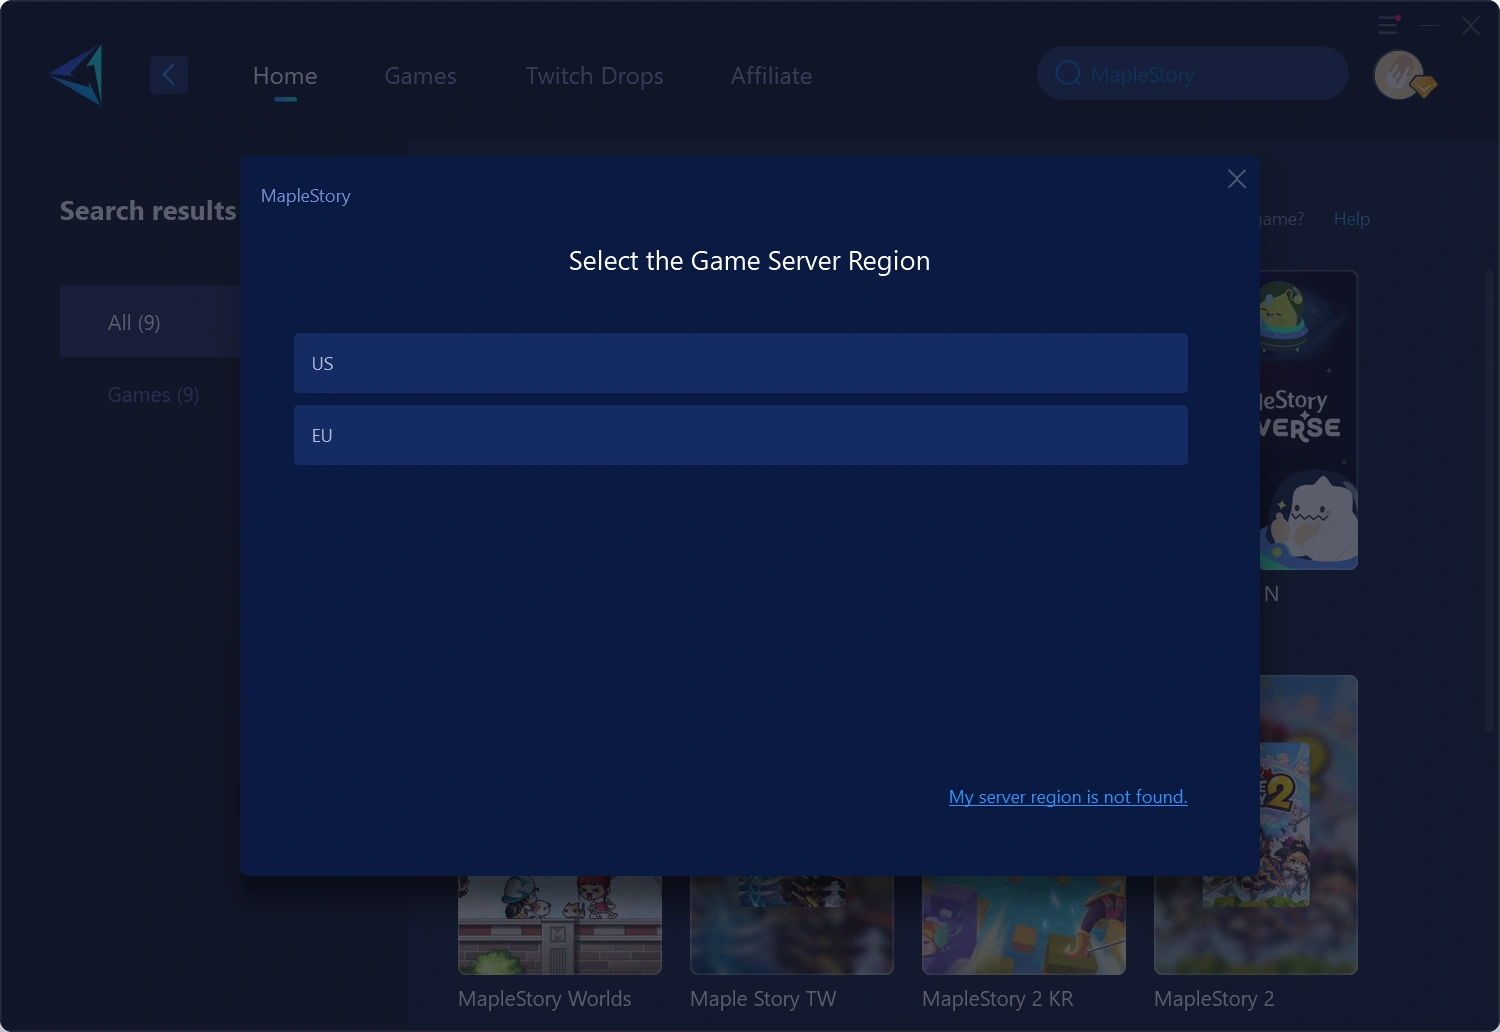The image size is (1500, 1032).
Task: Navigate to Twitch Drops tab
Action: pos(594,76)
